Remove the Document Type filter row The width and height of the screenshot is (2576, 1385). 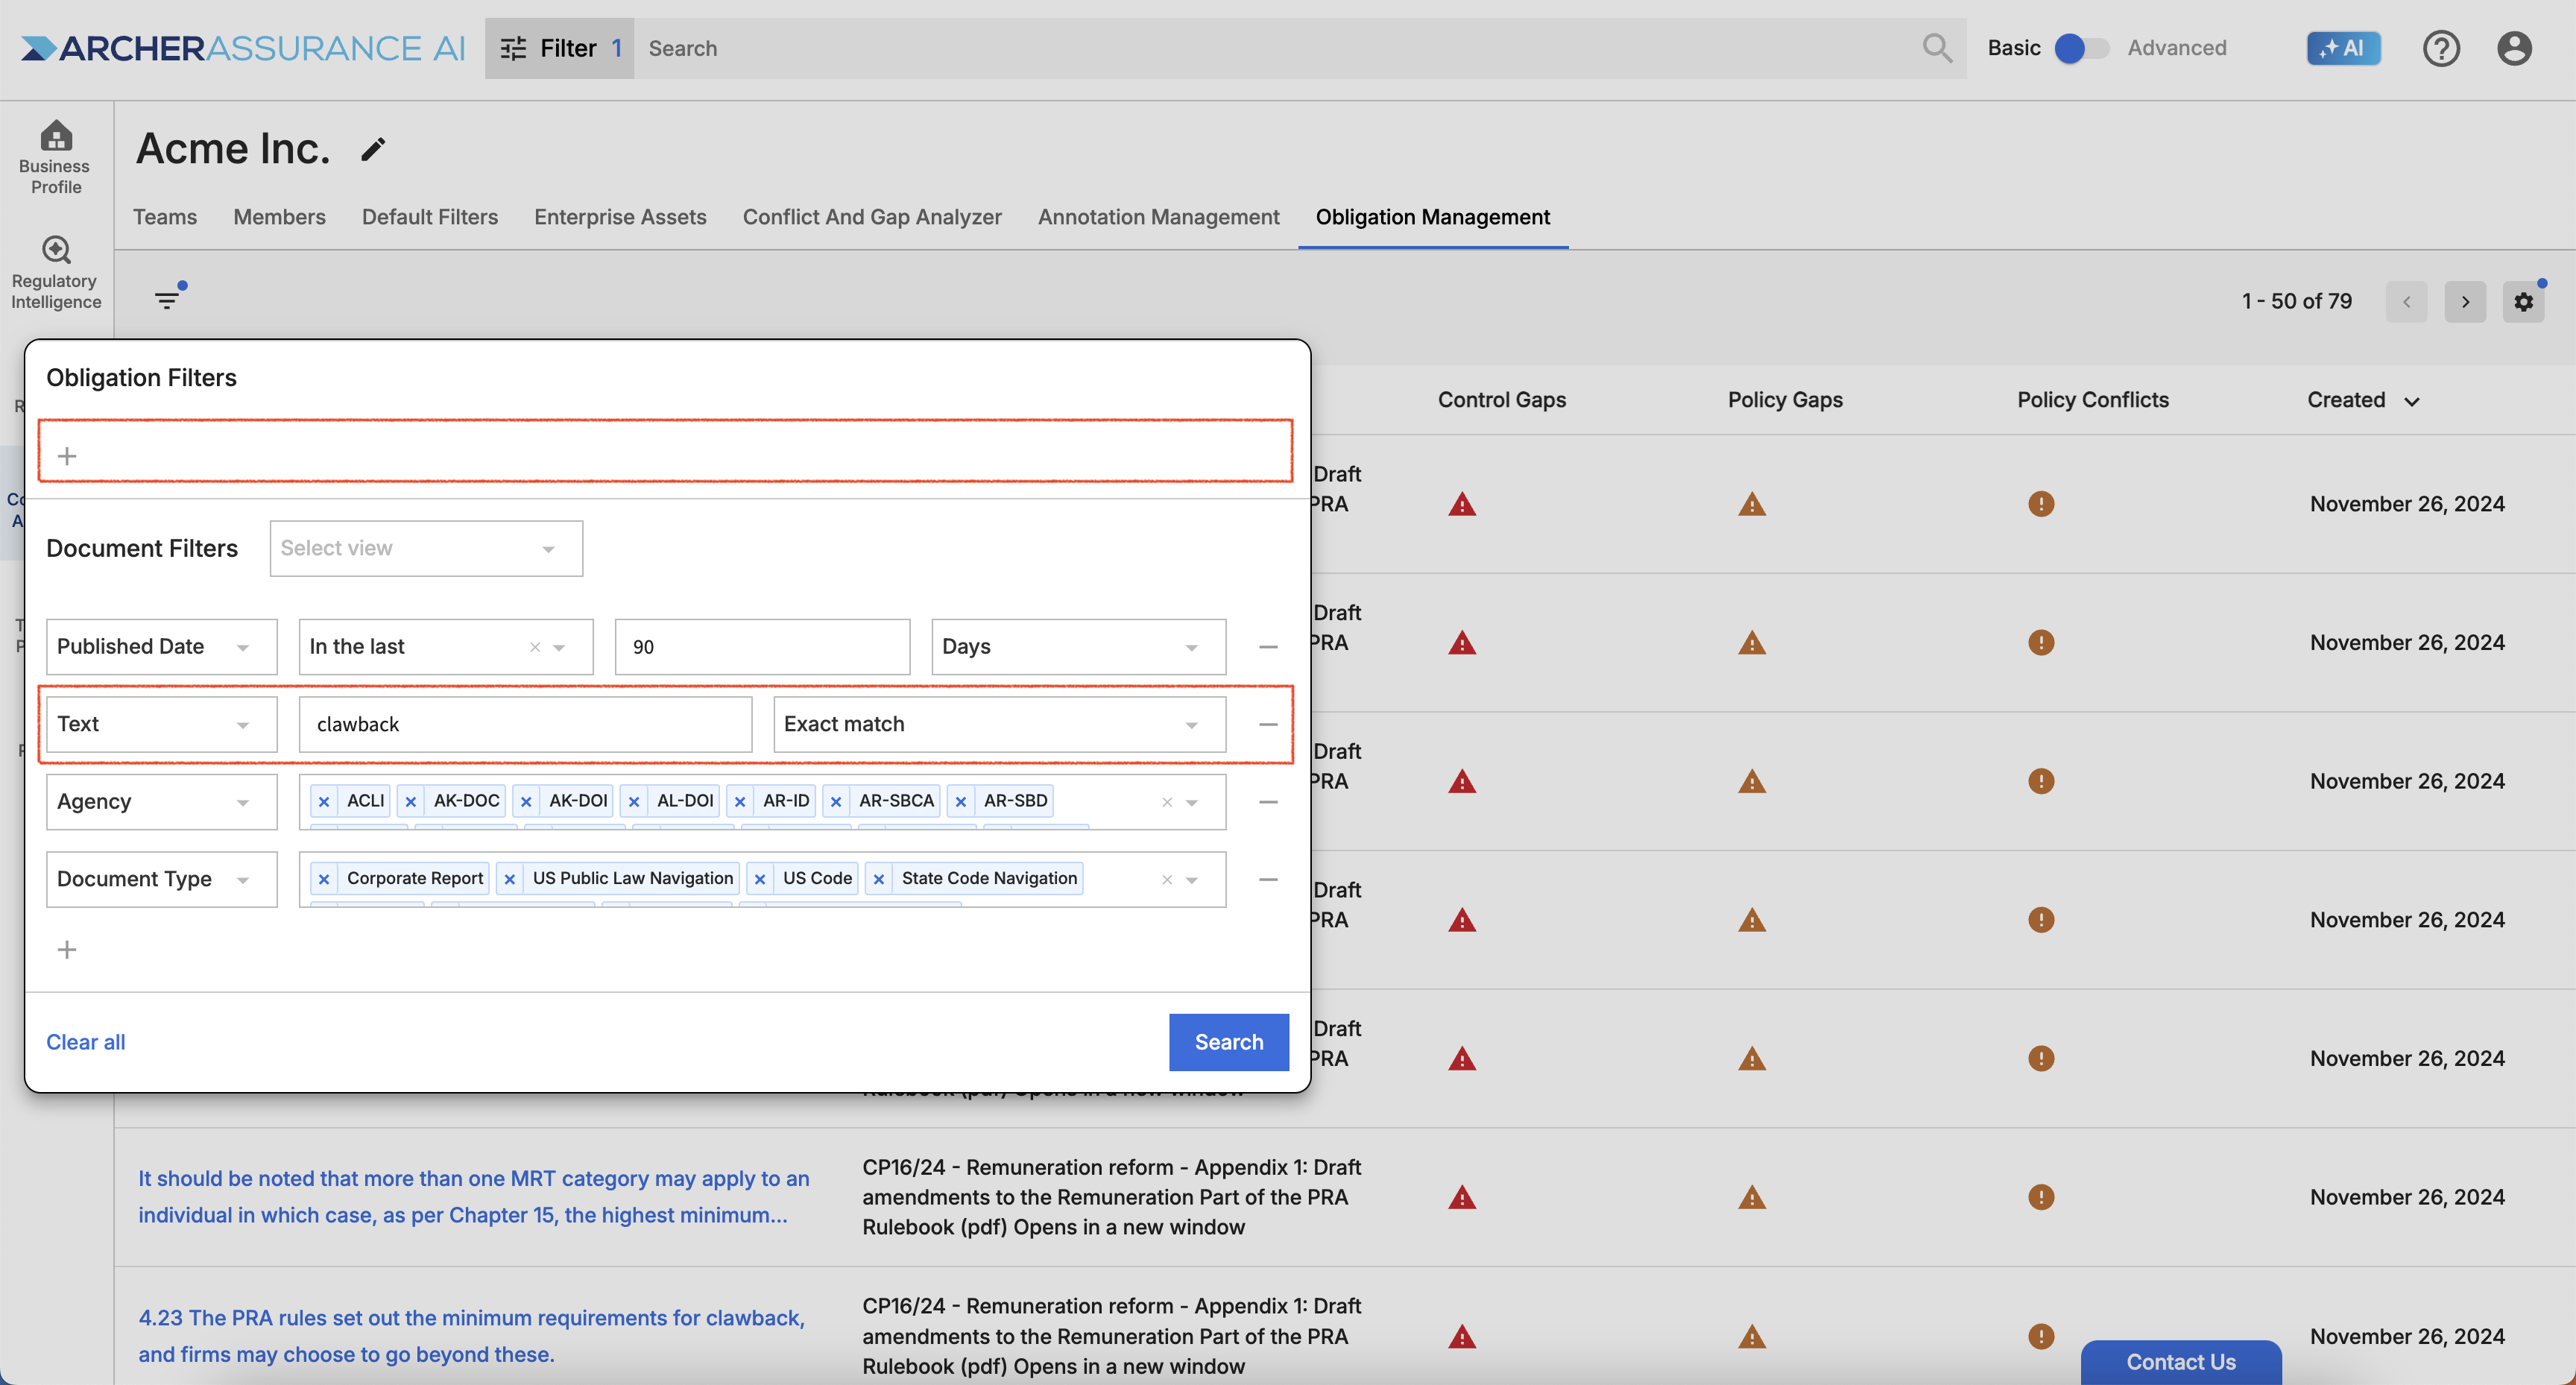[1268, 879]
